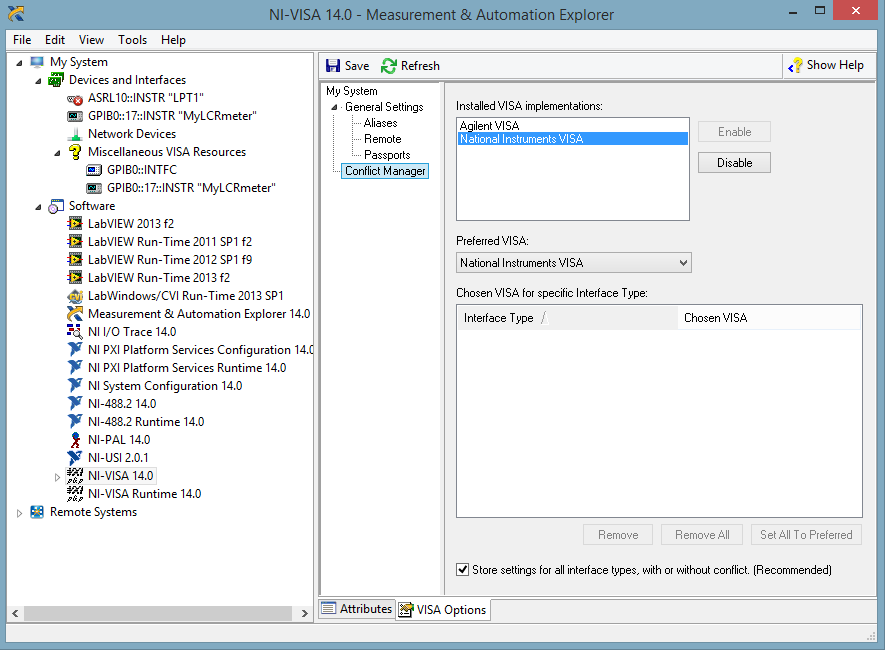Viewport: 885px width, 650px height.
Task: Click the NI-PAL 14.0 icon
Action: pyautogui.click(x=75, y=440)
